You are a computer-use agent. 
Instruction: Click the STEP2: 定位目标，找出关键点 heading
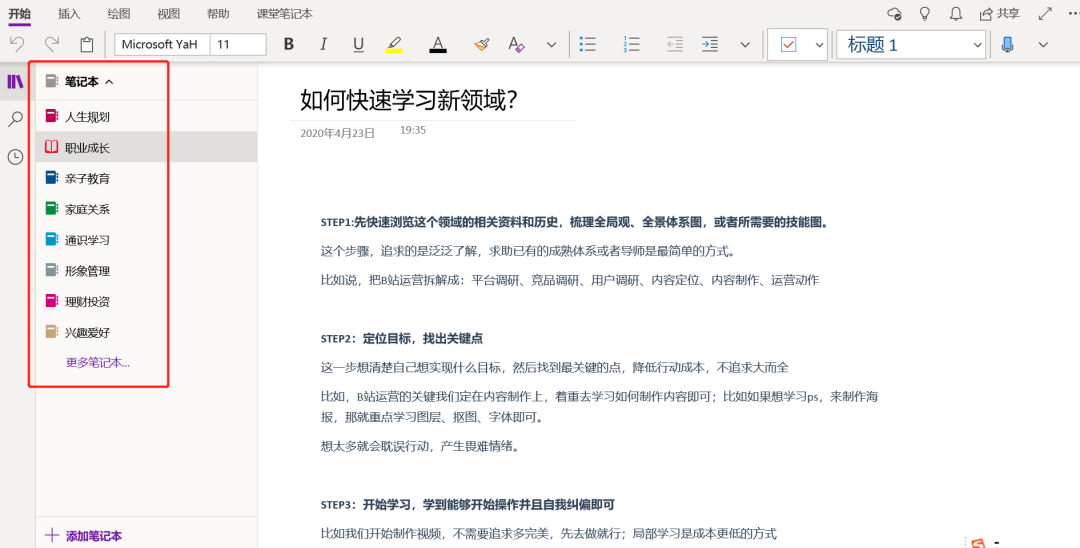click(x=402, y=339)
